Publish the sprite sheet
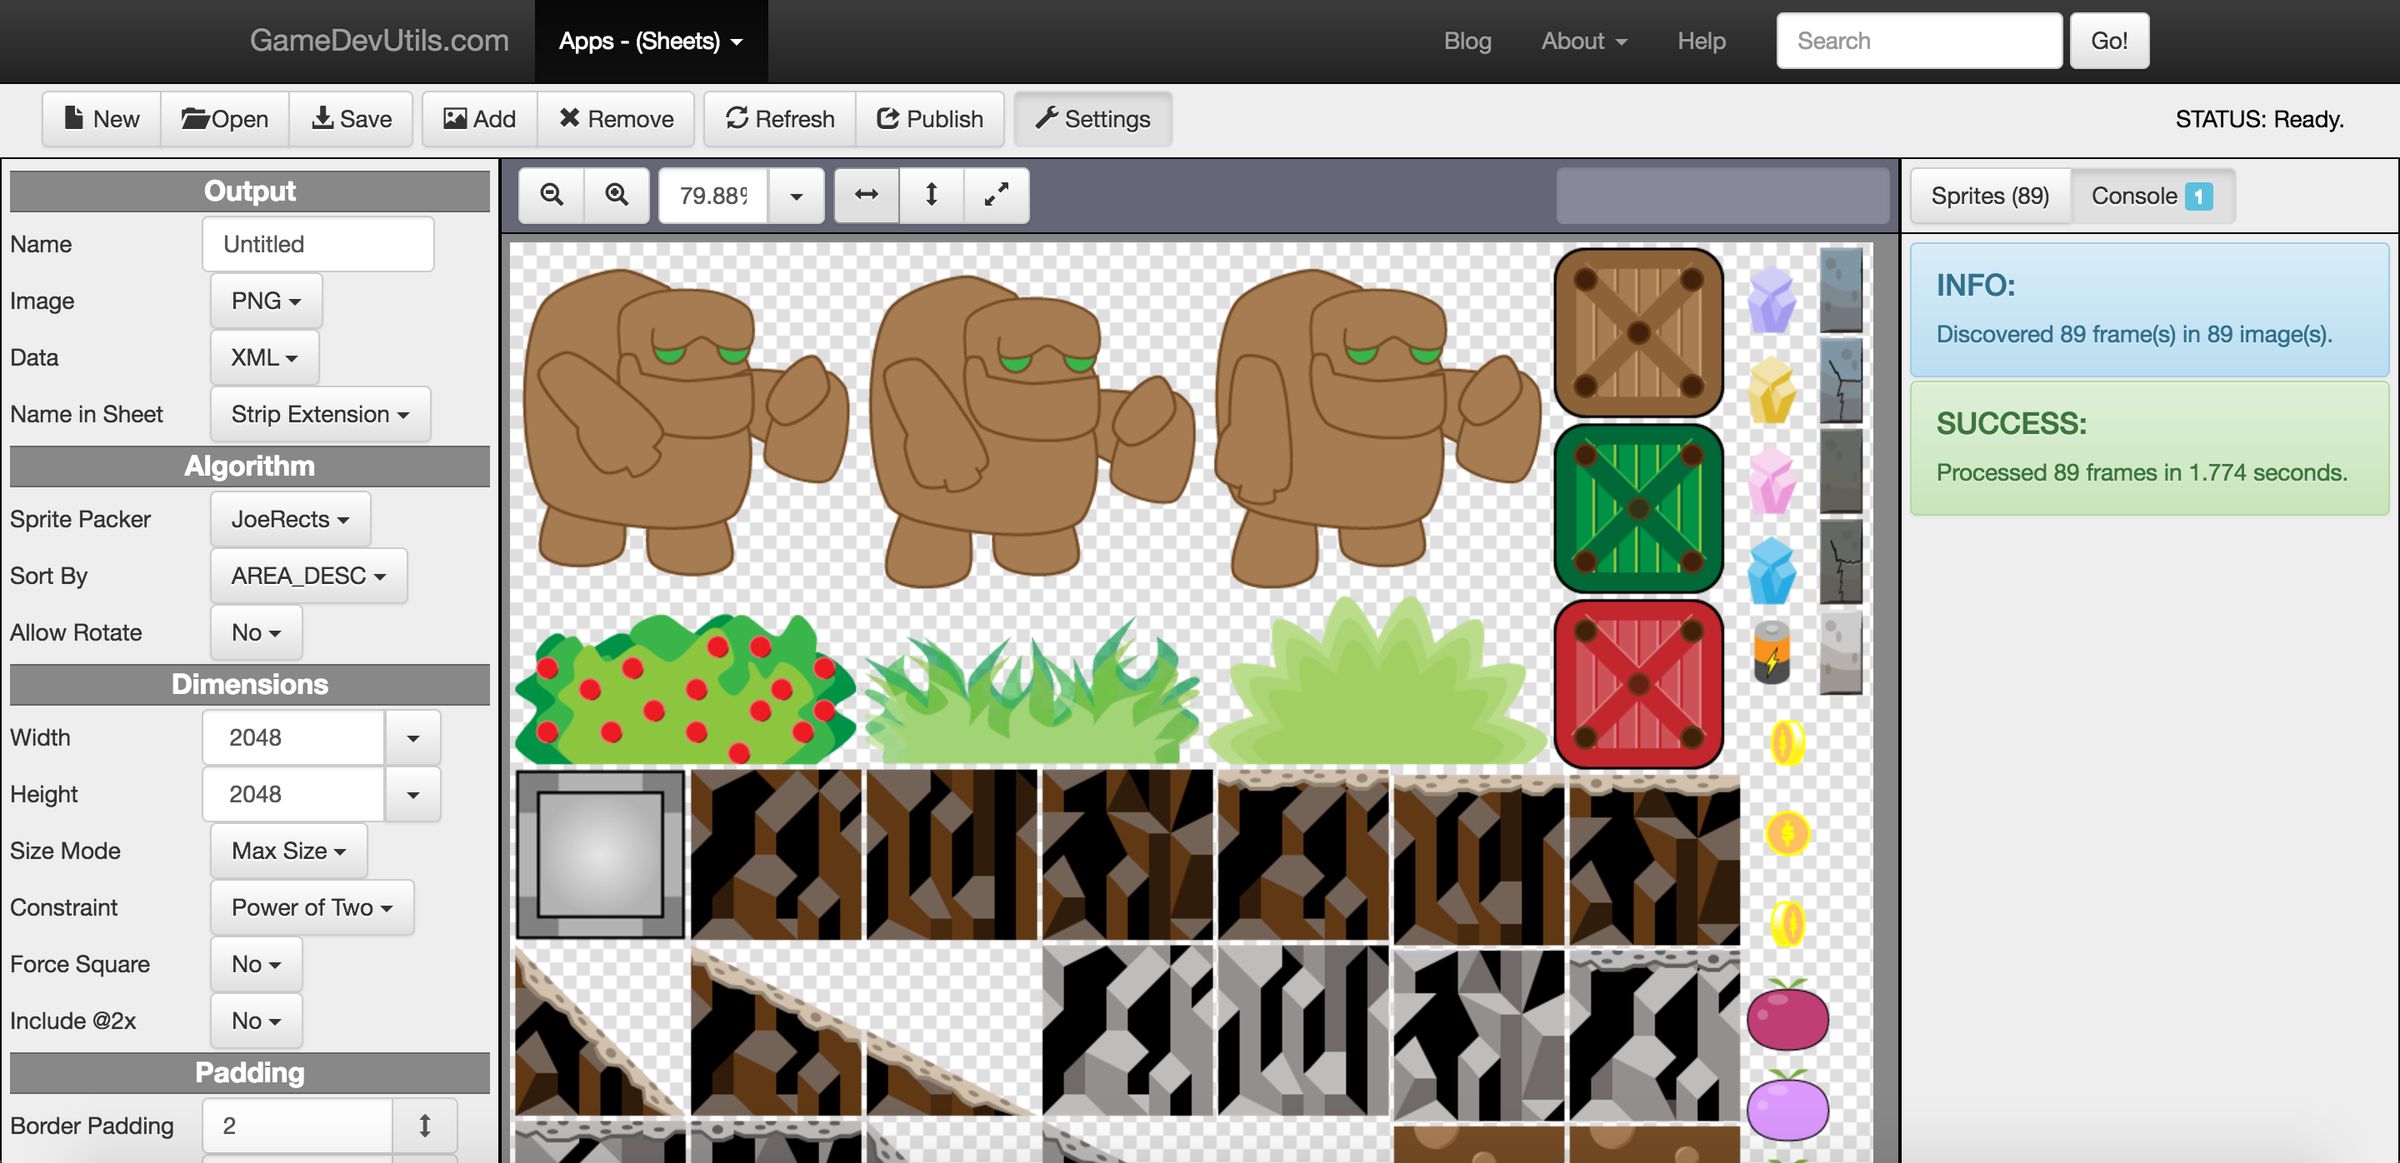The width and height of the screenshot is (2400, 1163). pos(930,119)
